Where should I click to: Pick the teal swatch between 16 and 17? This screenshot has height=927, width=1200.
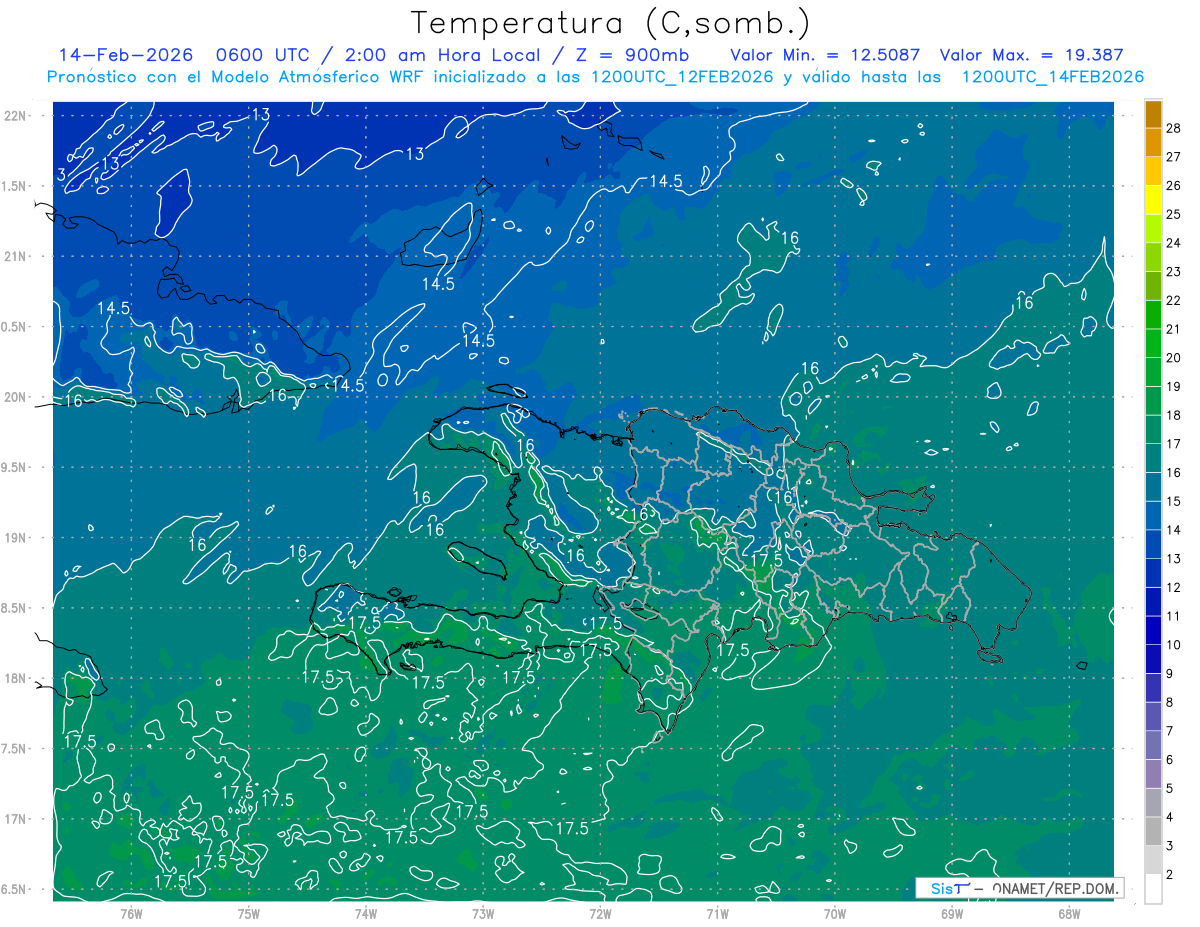1153,458
